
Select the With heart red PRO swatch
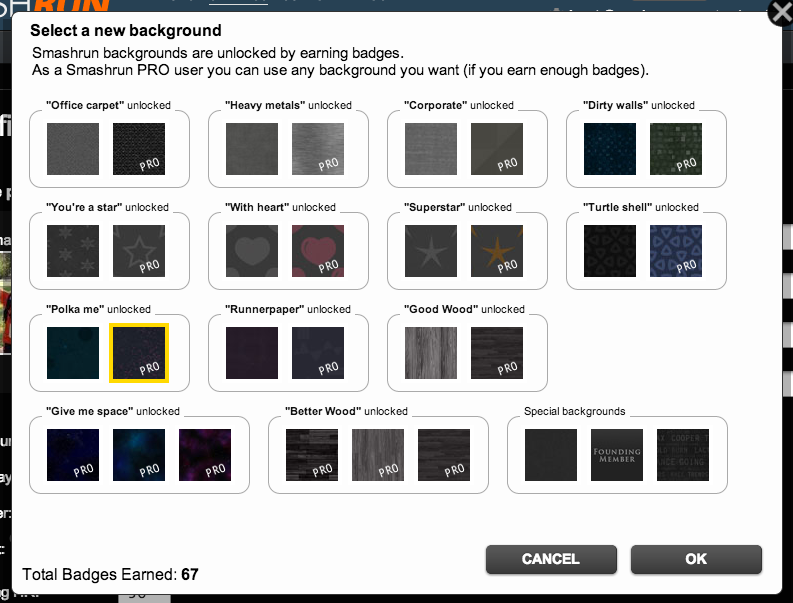[x=318, y=251]
